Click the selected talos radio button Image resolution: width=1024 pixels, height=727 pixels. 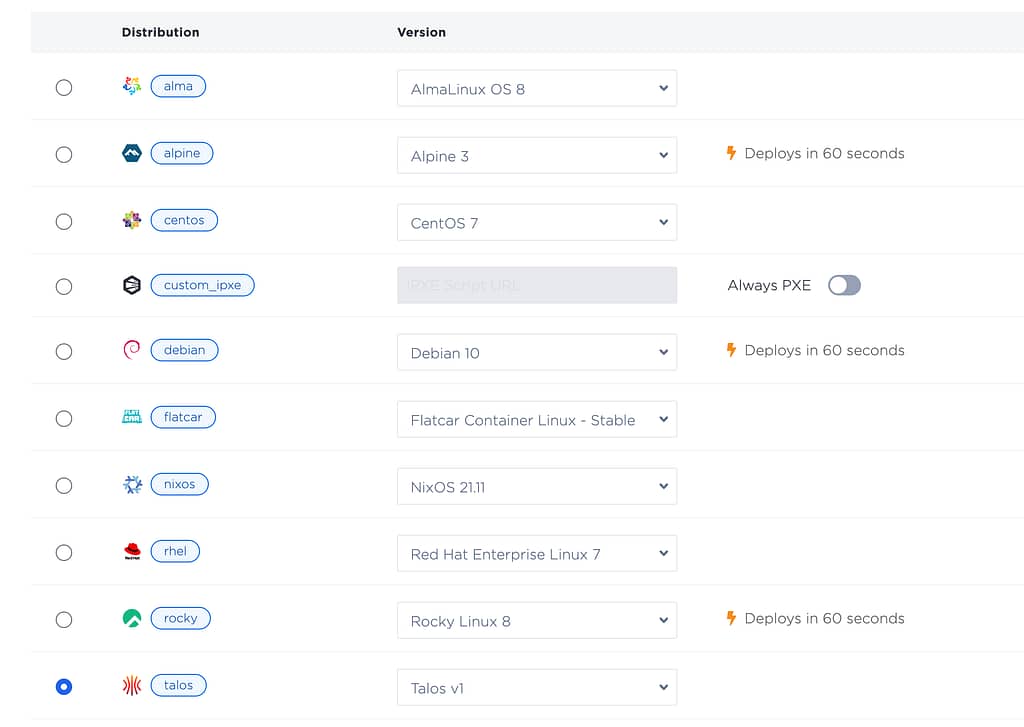[64, 687]
